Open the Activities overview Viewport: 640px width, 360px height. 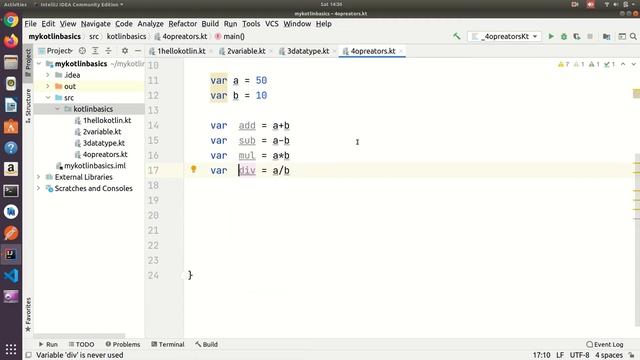pyautogui.click(x=15, y=4)
